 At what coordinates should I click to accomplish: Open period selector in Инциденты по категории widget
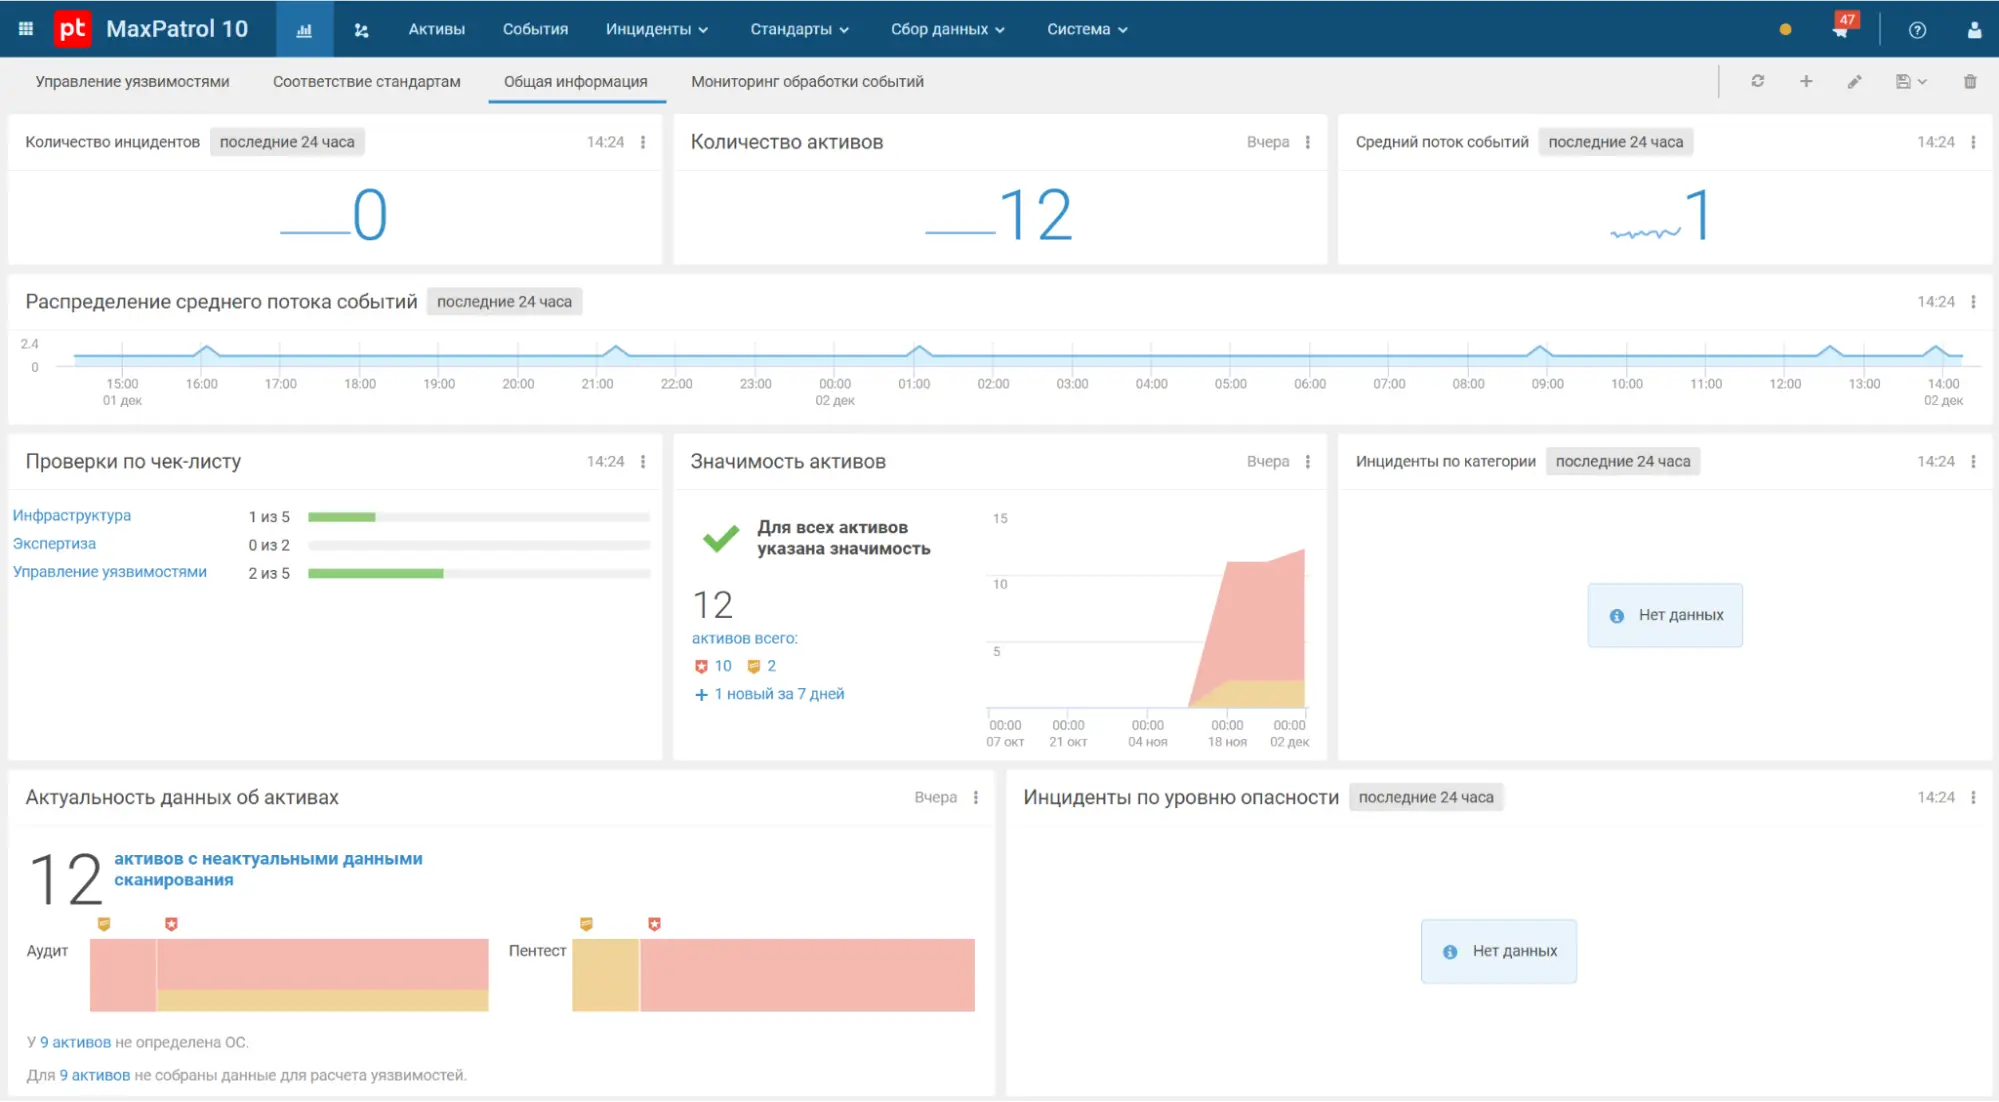[x=1623, y=461]
